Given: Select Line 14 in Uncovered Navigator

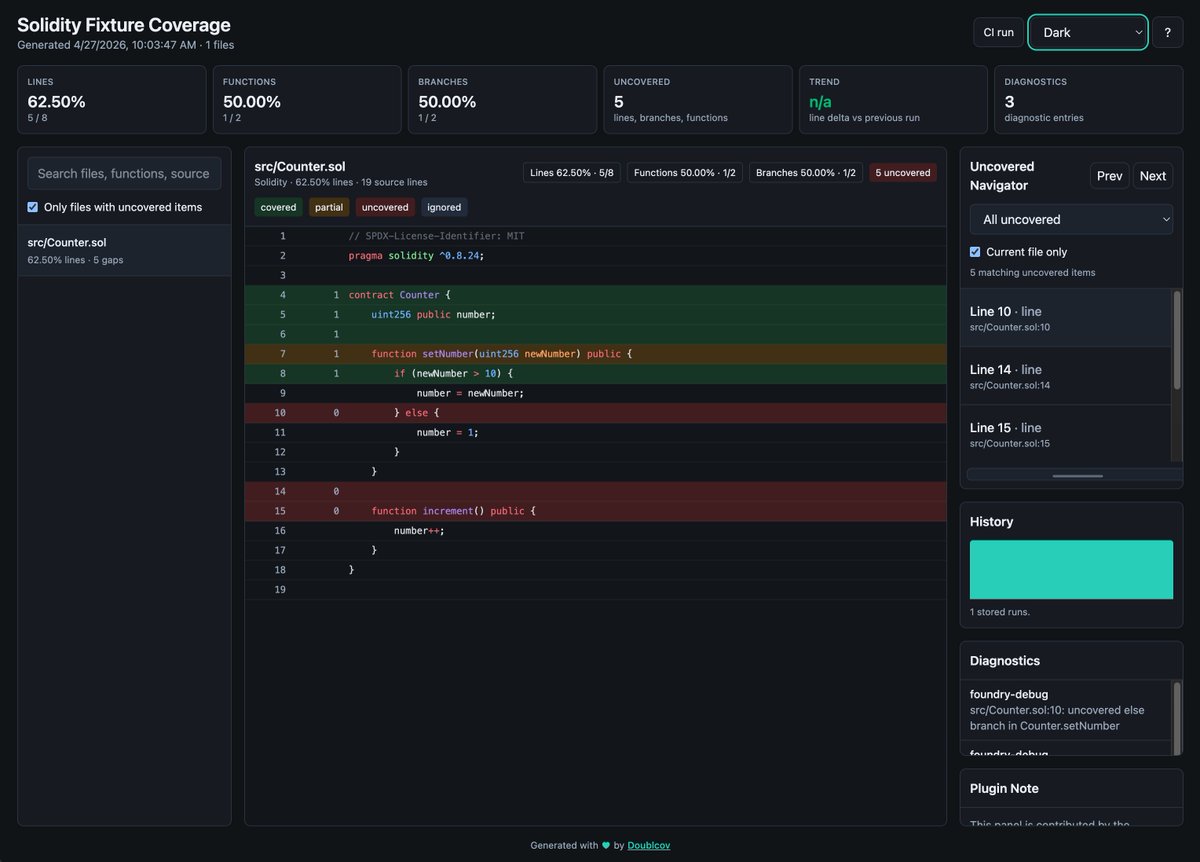Looking at the screenshot, I should 1065,376.
